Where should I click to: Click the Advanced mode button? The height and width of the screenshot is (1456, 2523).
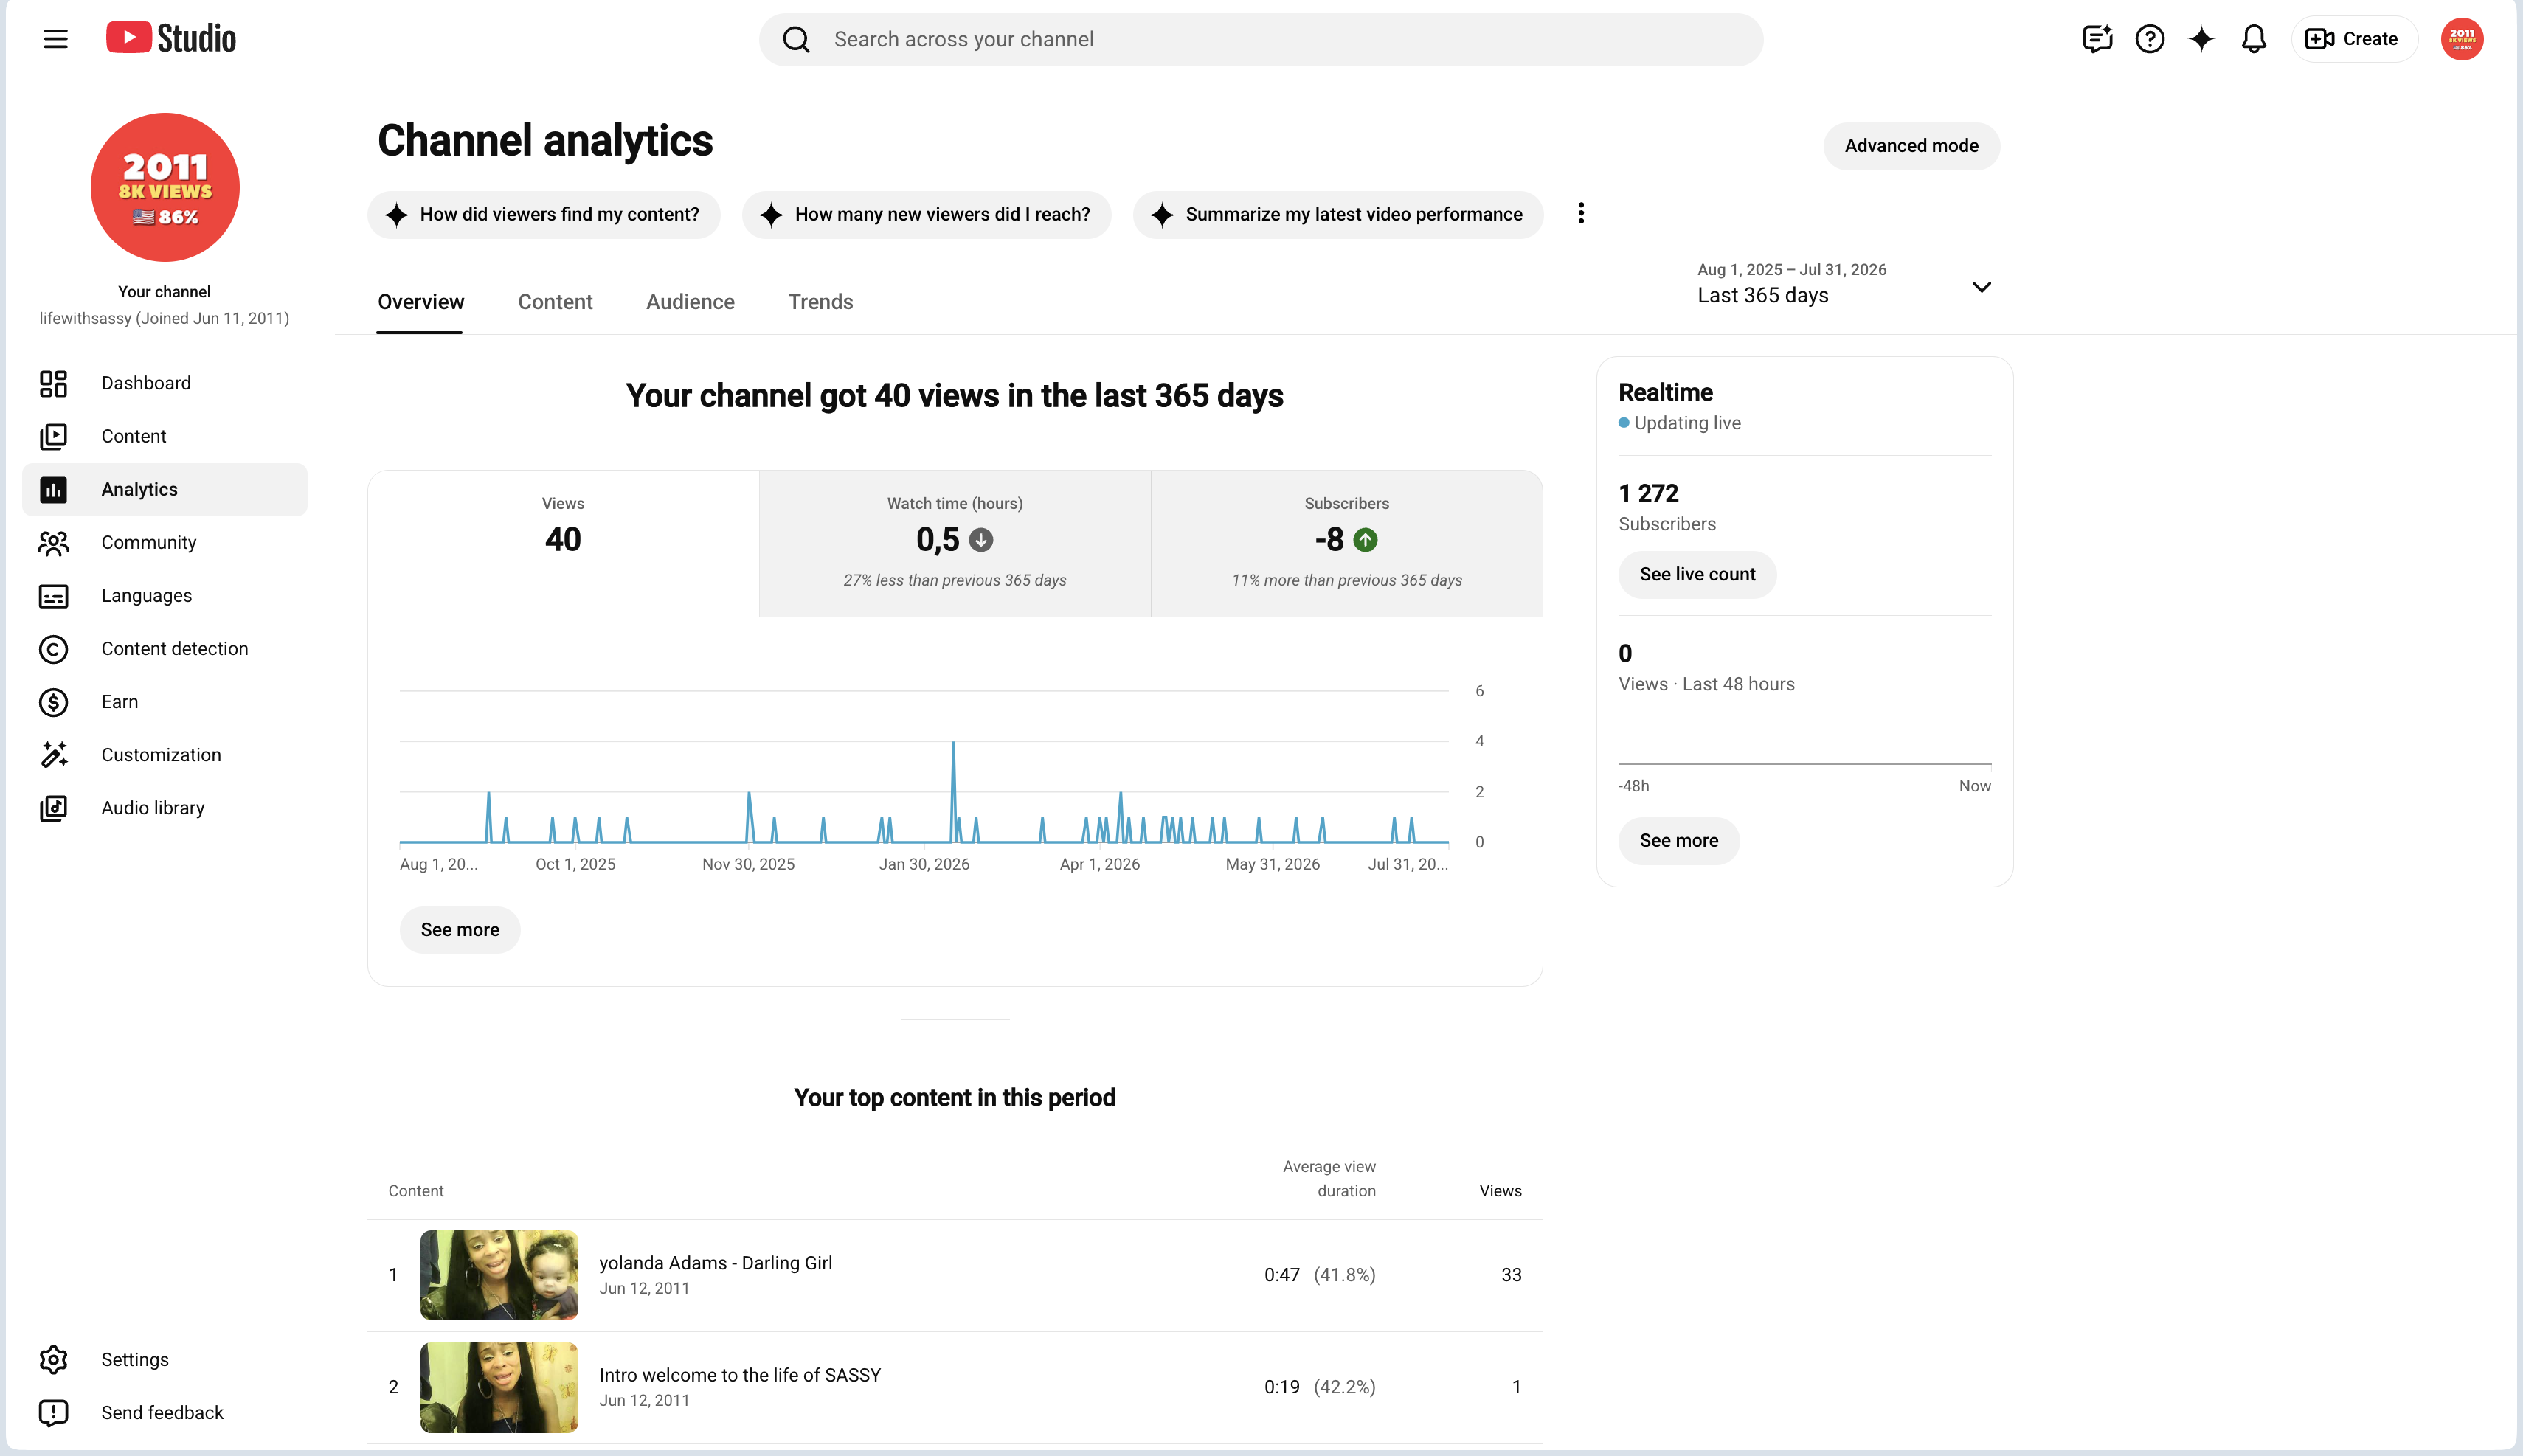point(1911,146)
